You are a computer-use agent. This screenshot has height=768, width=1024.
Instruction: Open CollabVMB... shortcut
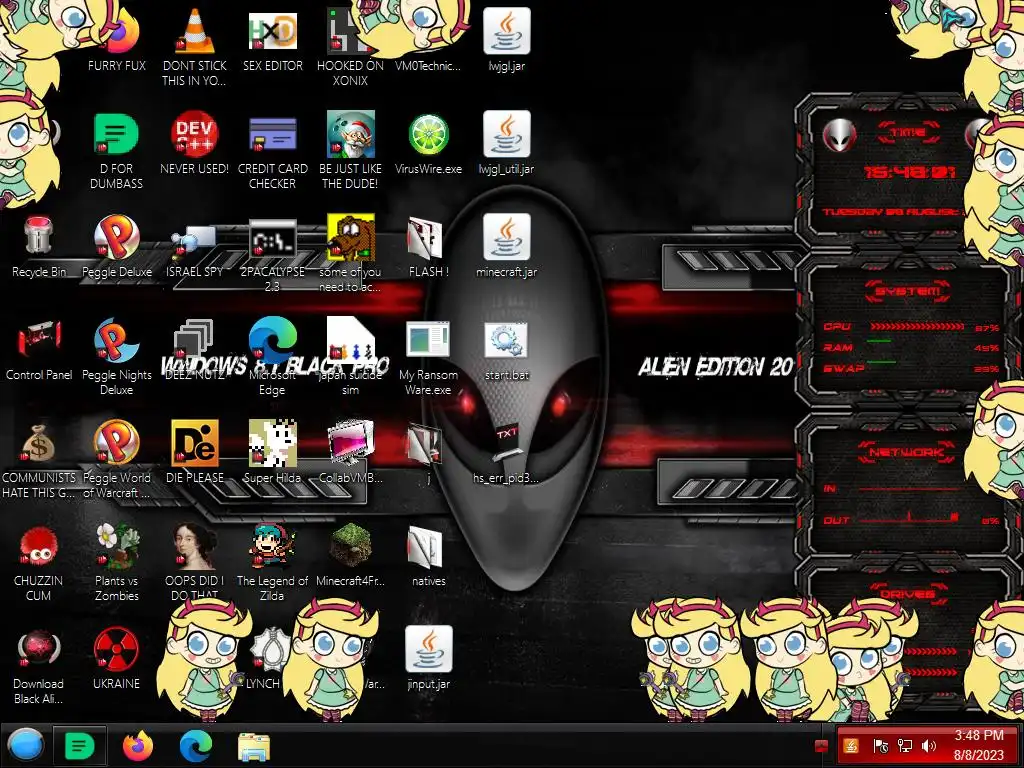(x=351, y=443)
